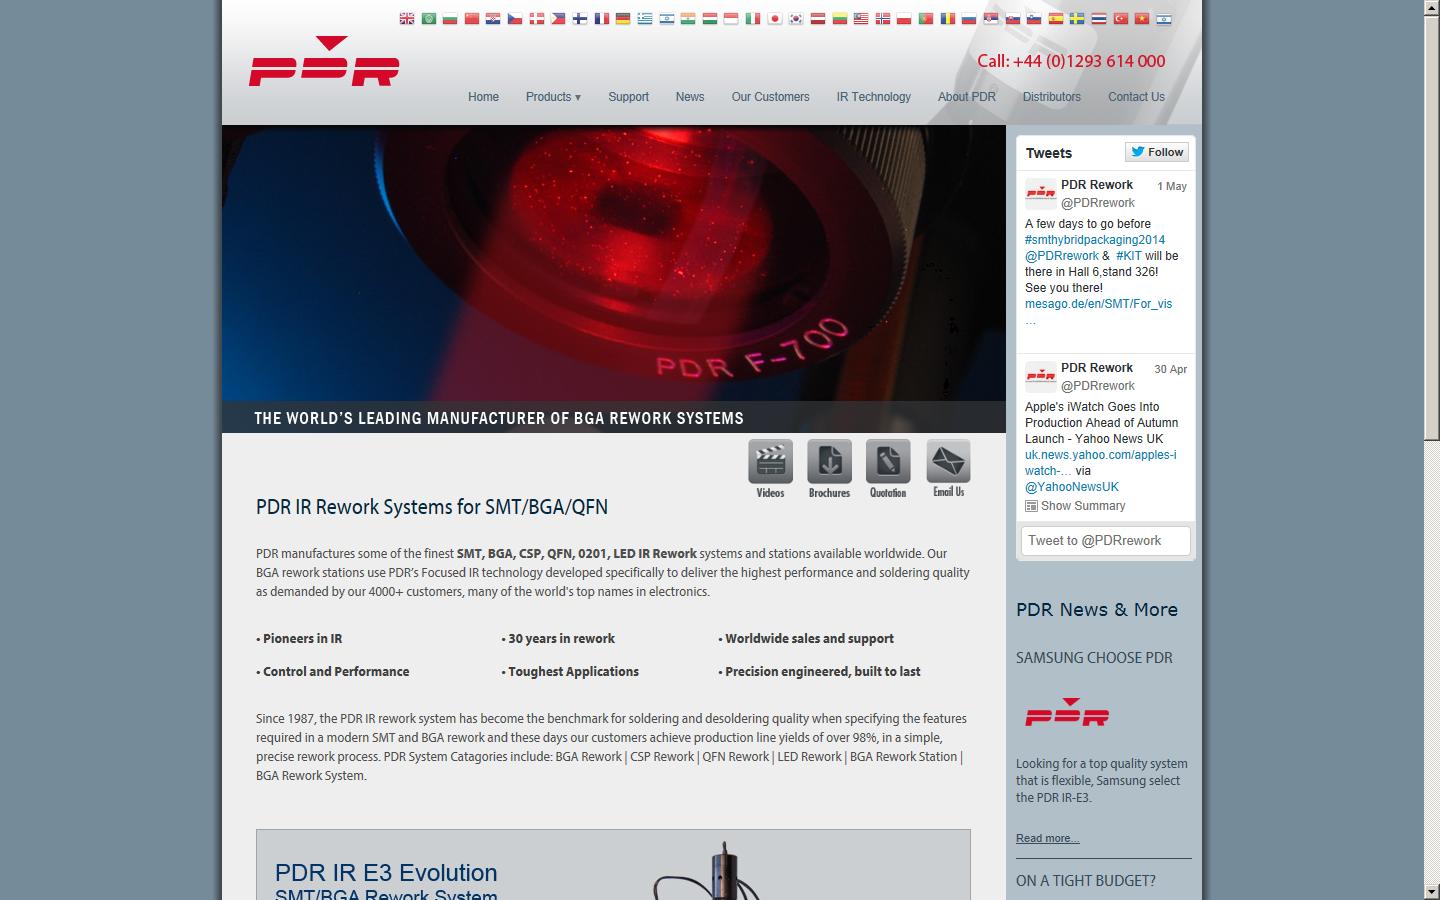
Task: Click the Brochures download icon
Action: click(829, 461)
